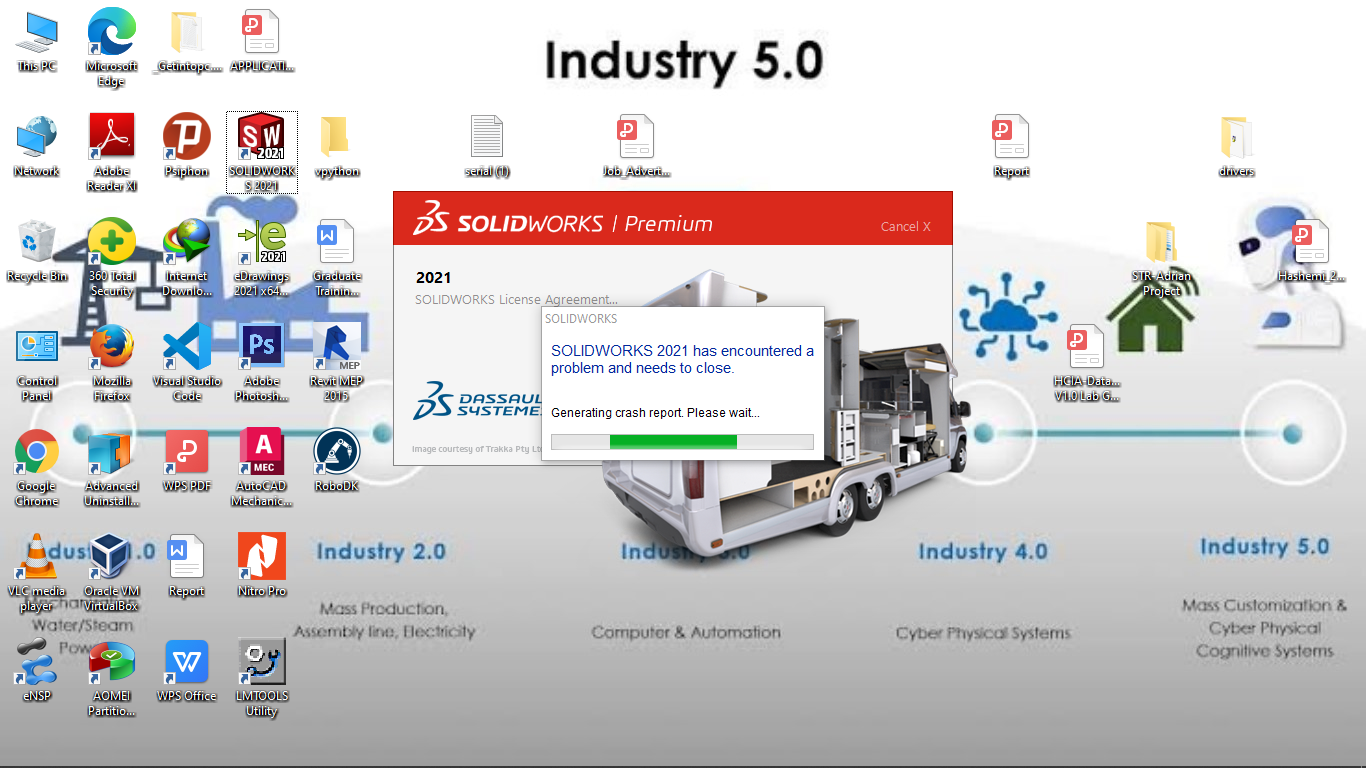Viewport: 1366px width, 768px height.
Task: Launch Visual Studio Code
Action: (187, 362)
